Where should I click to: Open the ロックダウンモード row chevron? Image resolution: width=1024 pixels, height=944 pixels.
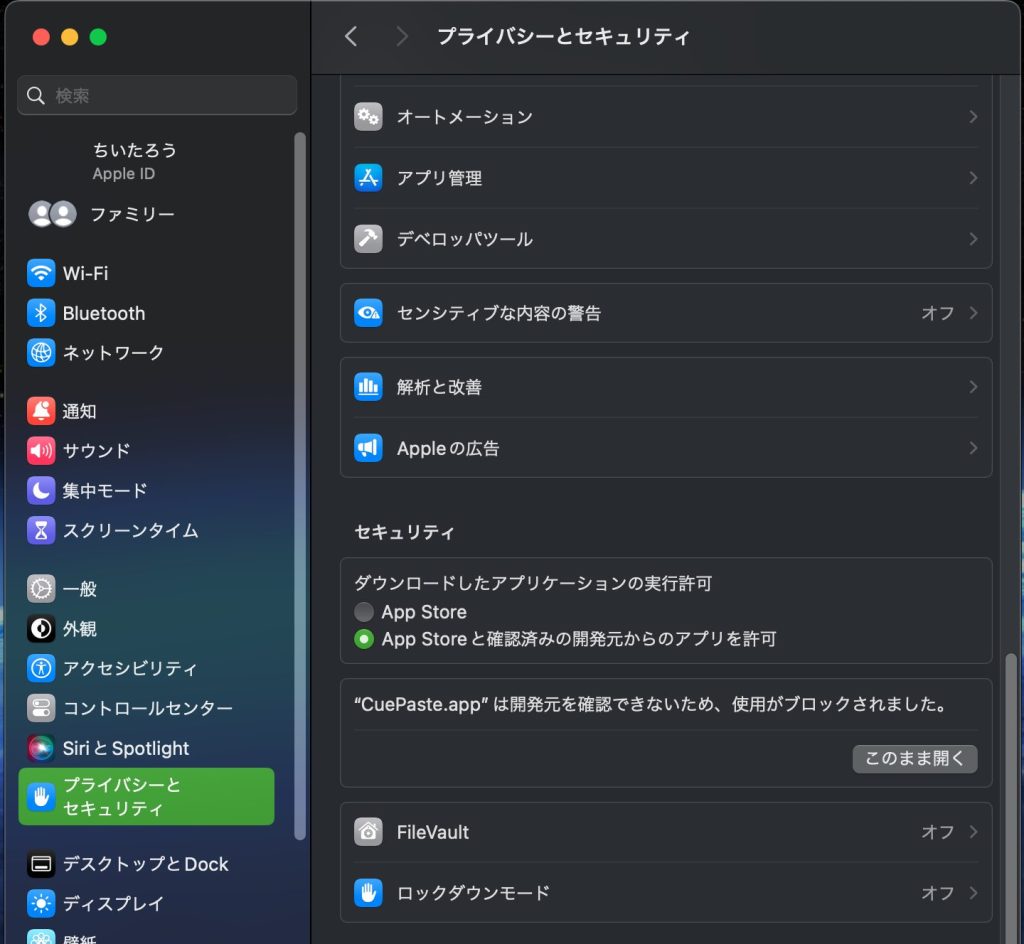click(x=973, y=892)
